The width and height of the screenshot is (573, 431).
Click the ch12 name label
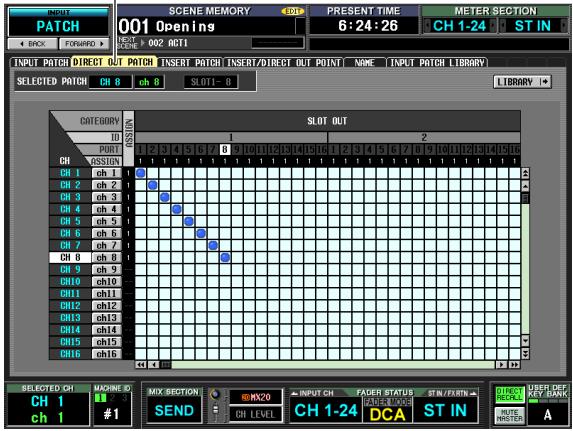106,306
